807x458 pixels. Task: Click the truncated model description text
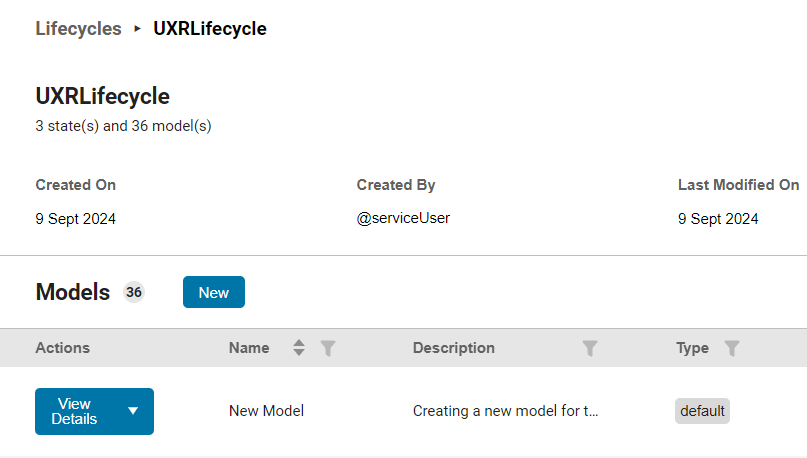505,411
